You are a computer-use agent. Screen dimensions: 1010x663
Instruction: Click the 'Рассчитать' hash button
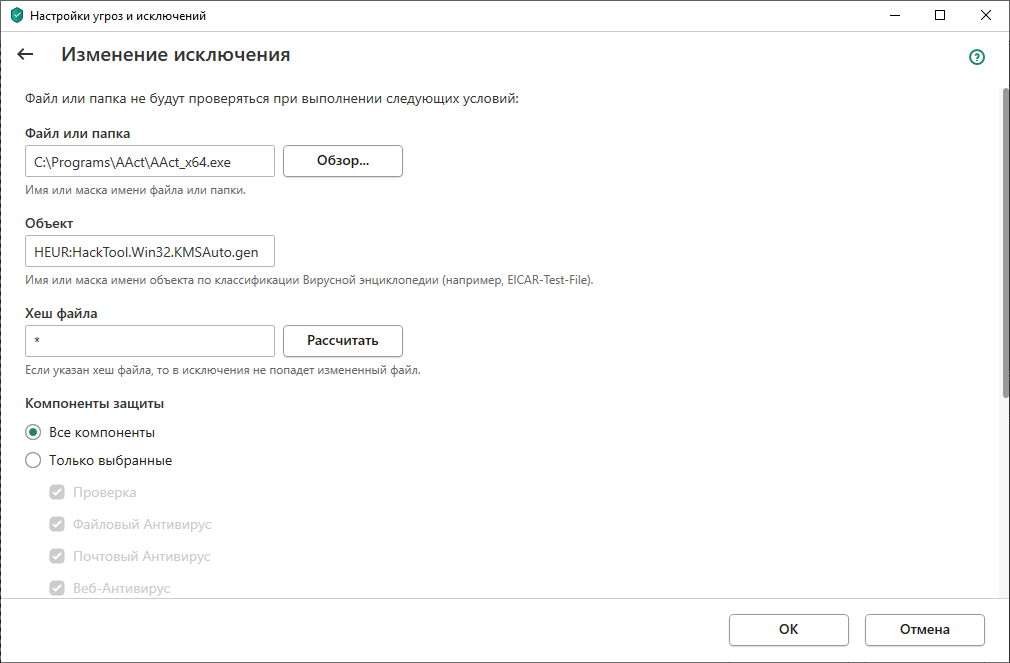click(343, 341)
